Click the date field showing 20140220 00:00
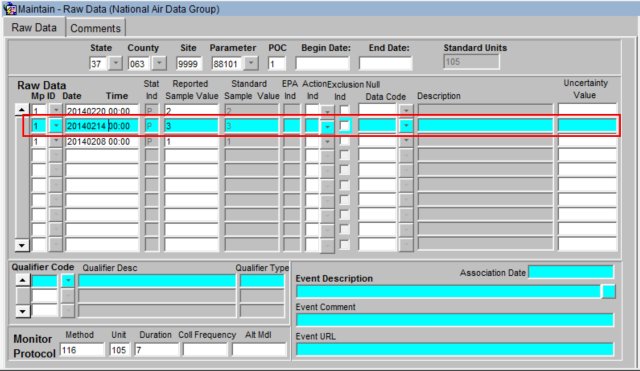The image size is (640, 371). point(102,111)
